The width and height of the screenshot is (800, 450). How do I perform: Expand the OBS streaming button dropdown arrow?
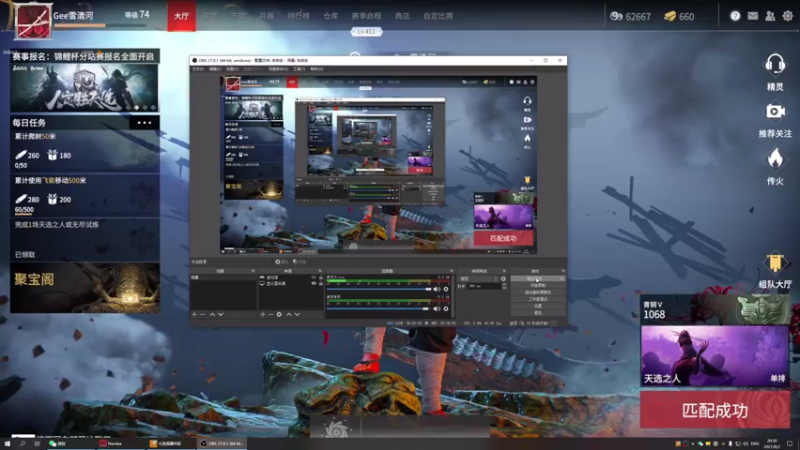point(562,279)
